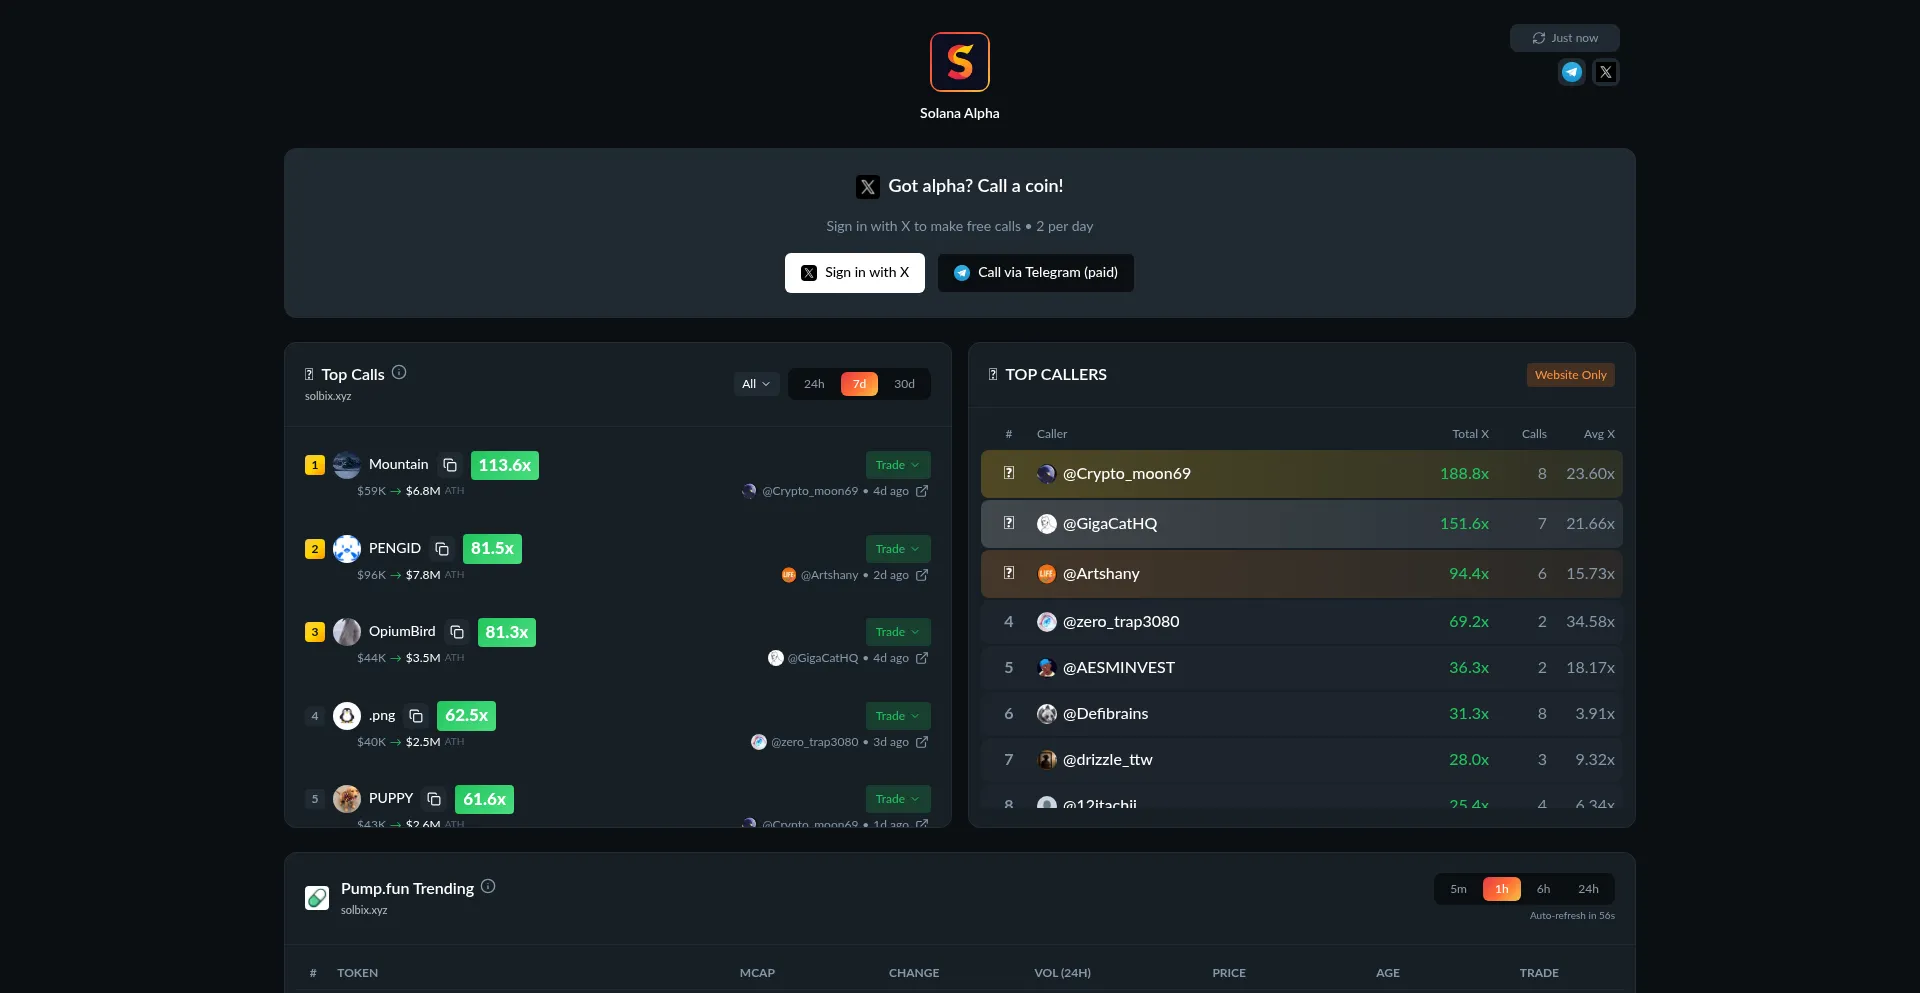This screenshot has width=1920, height=993.
Task: Copy the PENGID token address
Action: pyautogui.click(x=442, y=549)
